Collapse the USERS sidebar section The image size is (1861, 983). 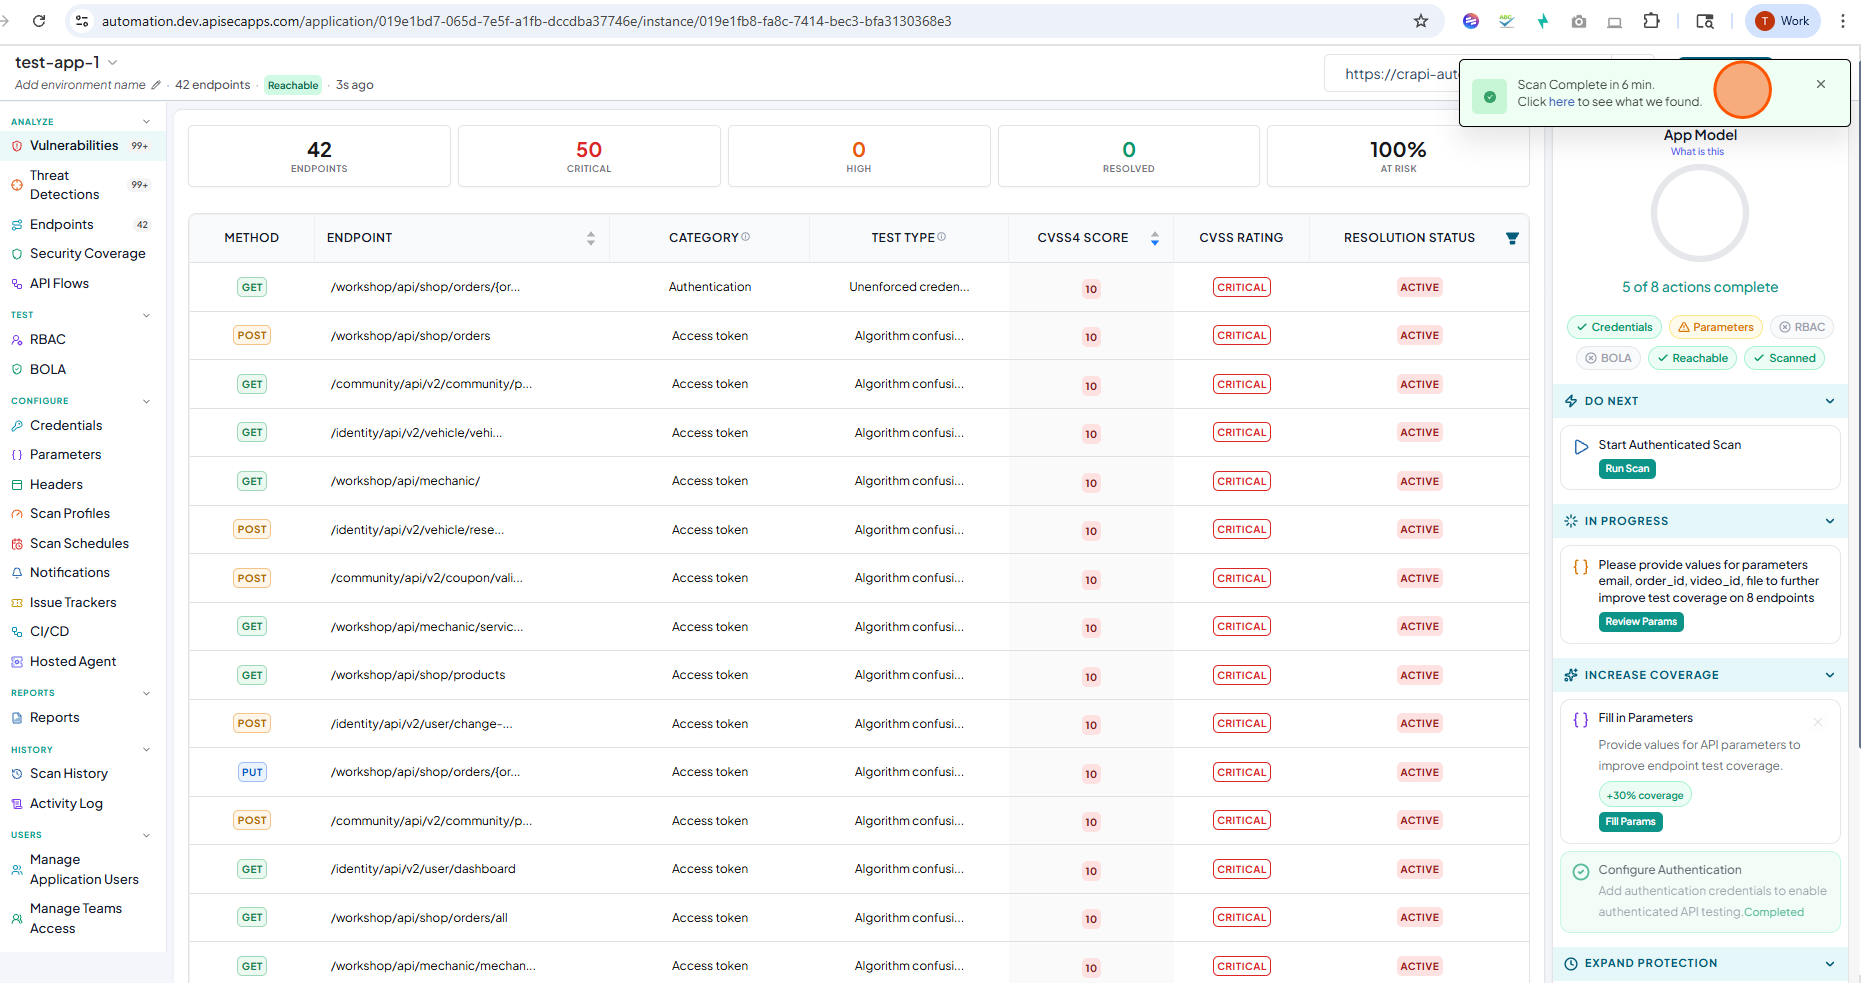point(147,835)
